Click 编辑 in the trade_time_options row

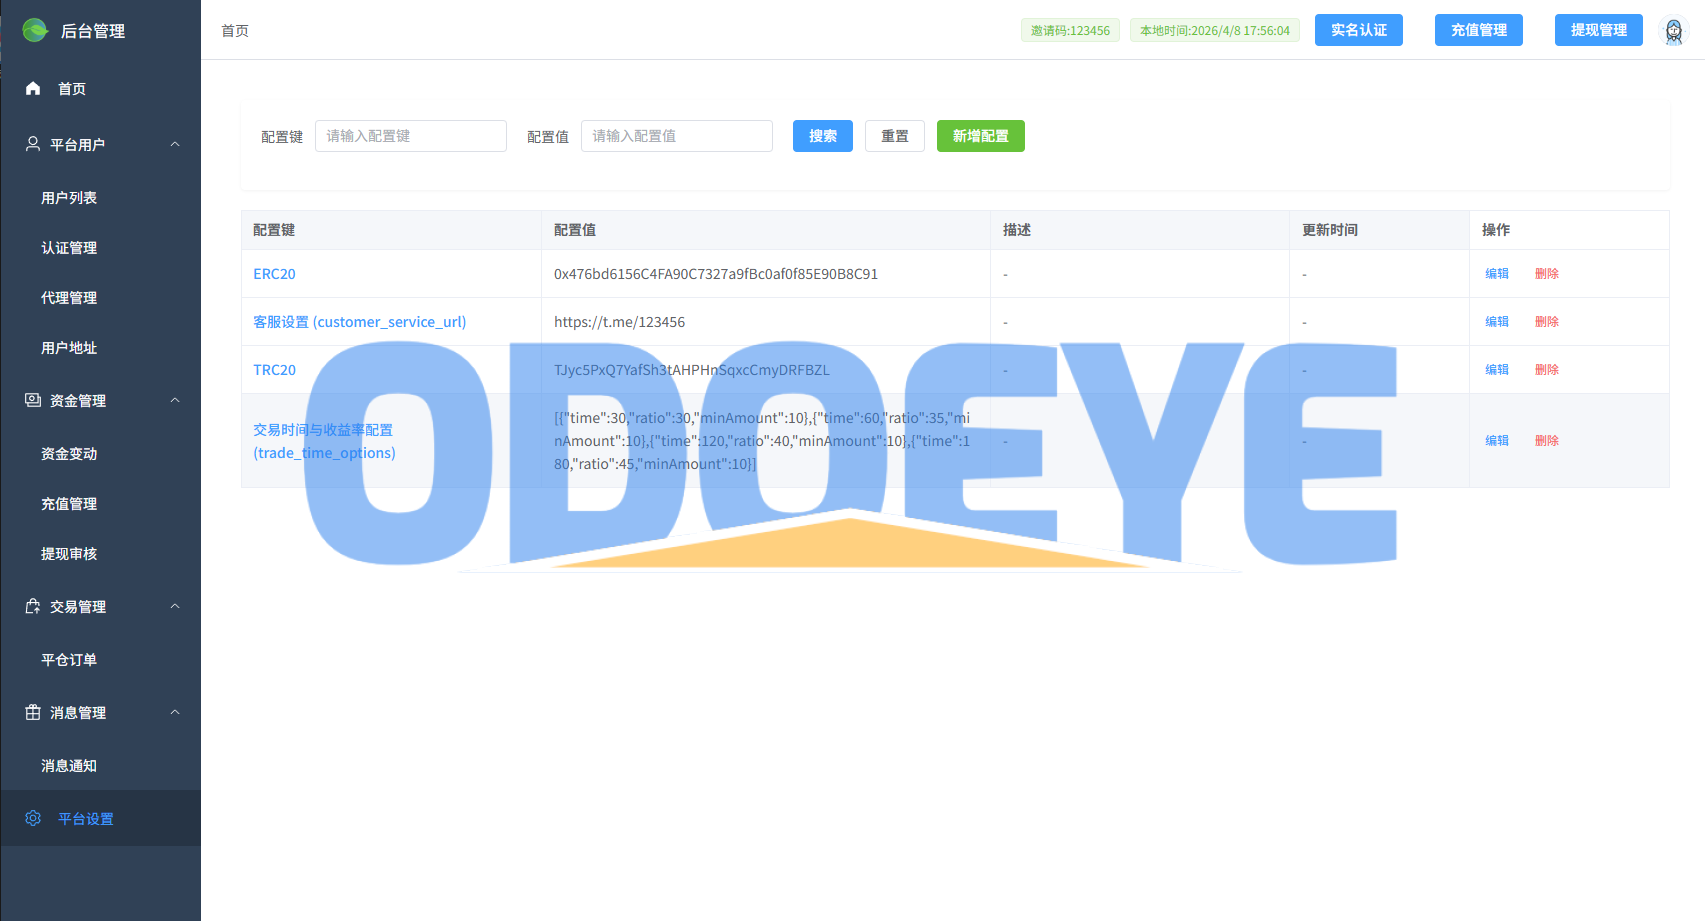point(1497,441)
